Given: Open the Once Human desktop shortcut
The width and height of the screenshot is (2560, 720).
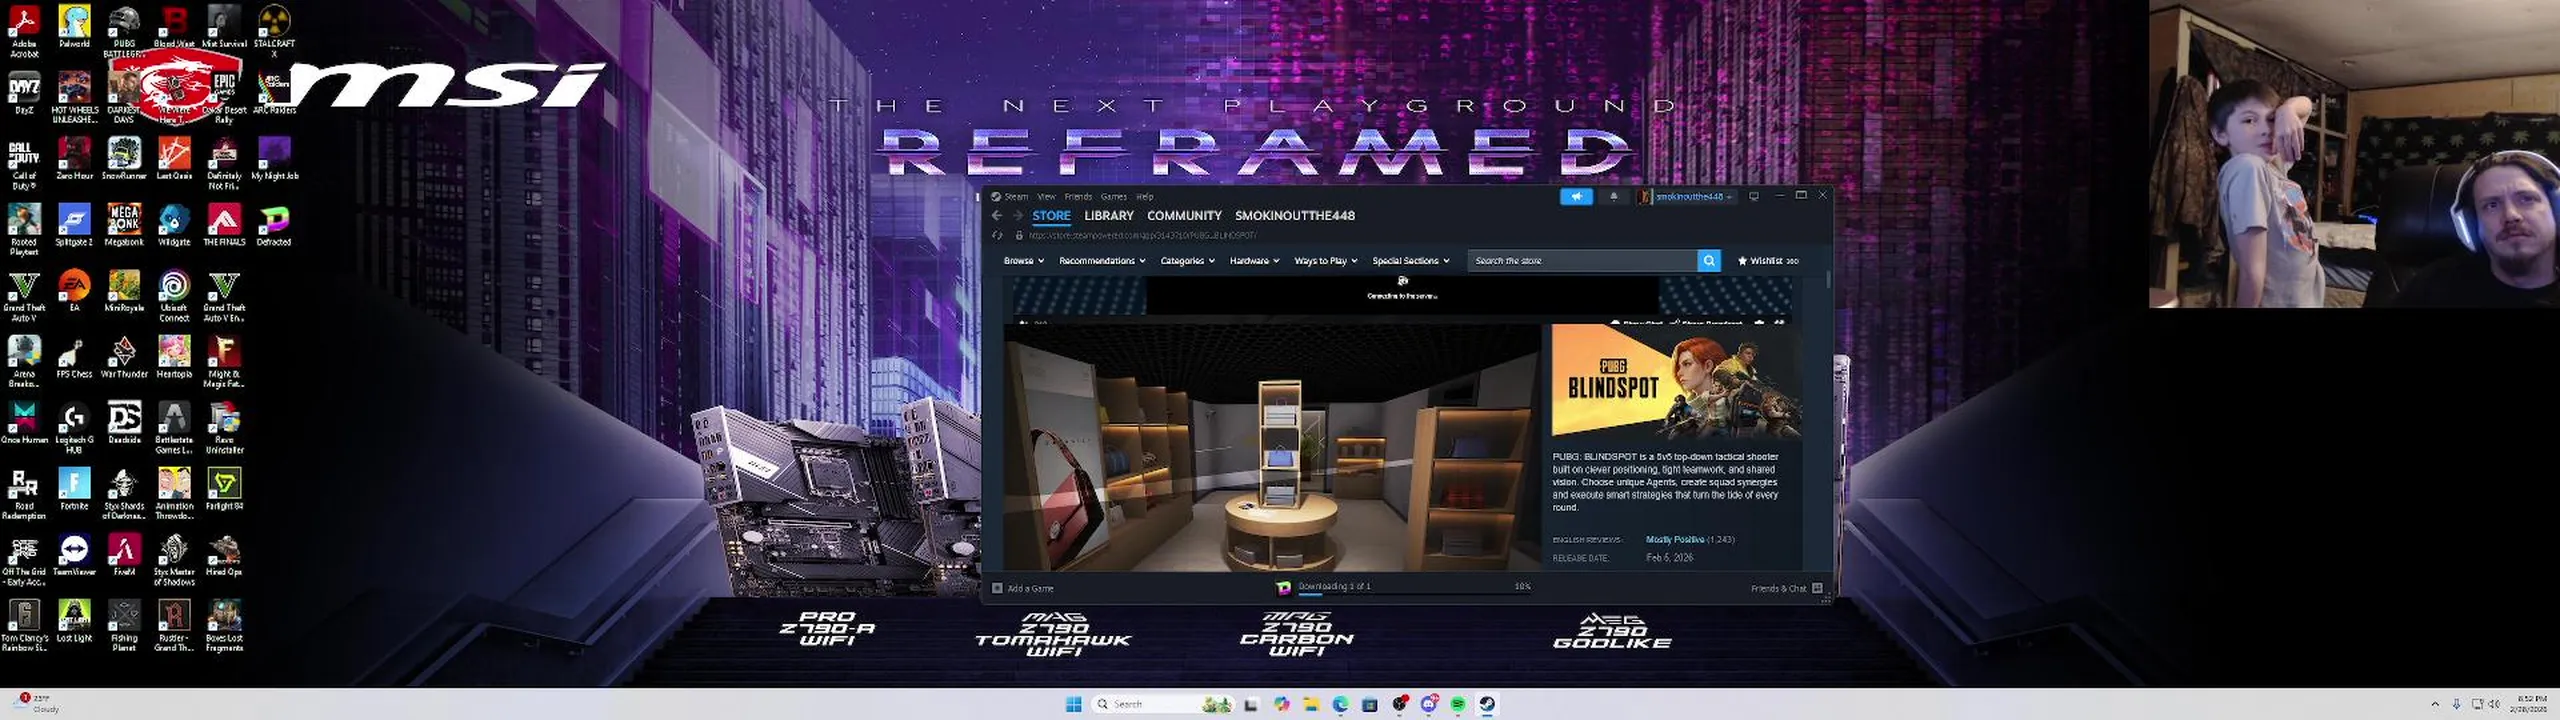Looking at the screenshot, I should 24,423.
